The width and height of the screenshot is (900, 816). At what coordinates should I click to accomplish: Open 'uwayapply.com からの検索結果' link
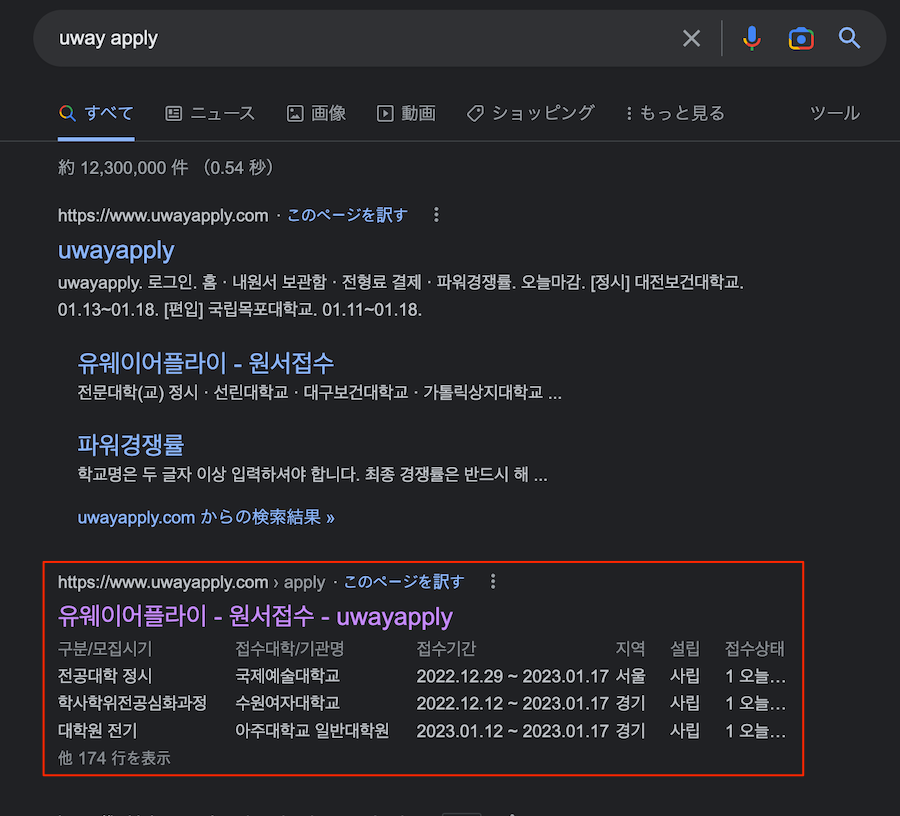[206, 518]
